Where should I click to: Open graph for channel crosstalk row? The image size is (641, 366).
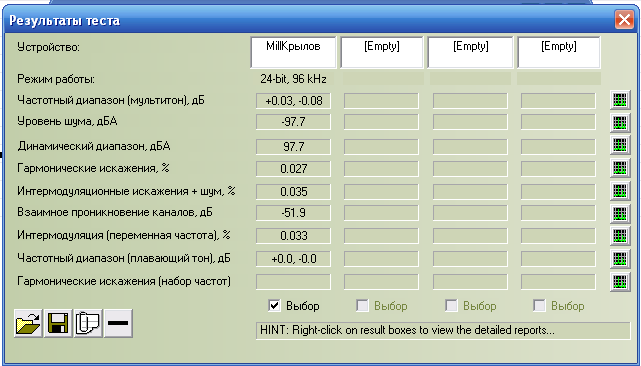click(620, 213)
